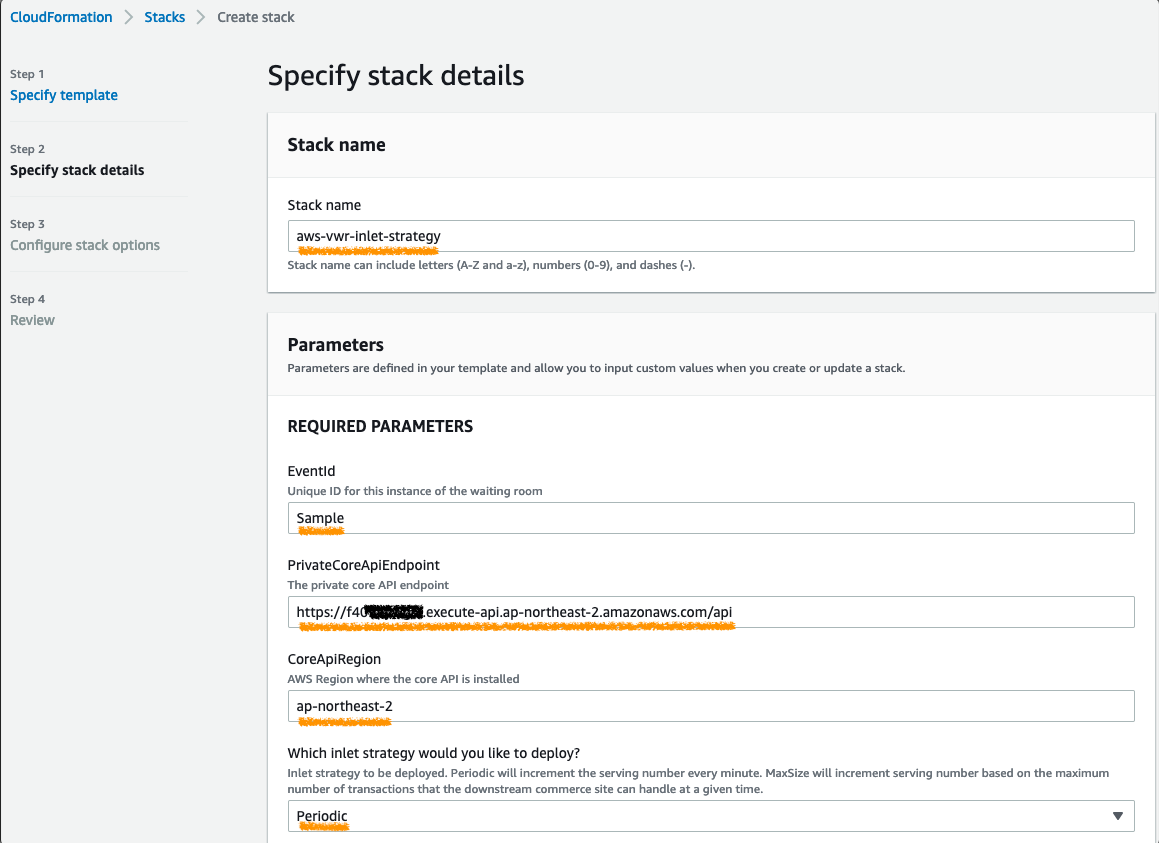Image resolution: width=1159 pixels, height=843 pixels.
Task: Click the CoreApiRegion input box
Action: (710, 706)
